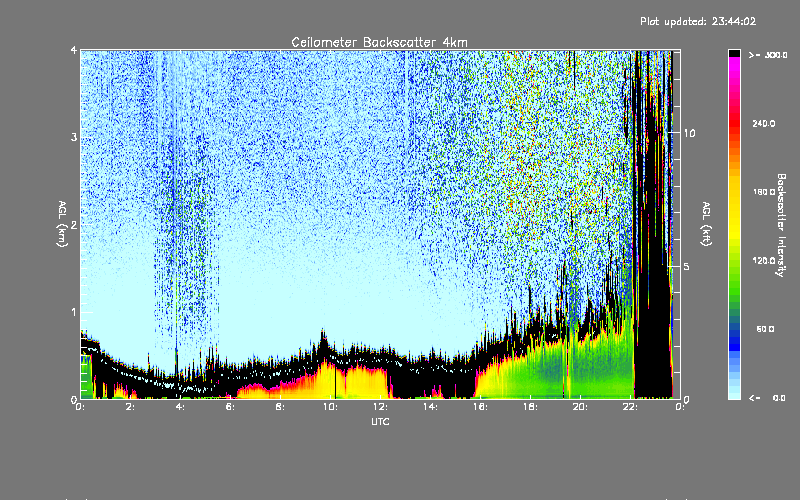Click the 4 km tick label on left axis
Image resolution: width=800 pixels, height=500 pixels.
pyautogui.click(x=74, y=51)
